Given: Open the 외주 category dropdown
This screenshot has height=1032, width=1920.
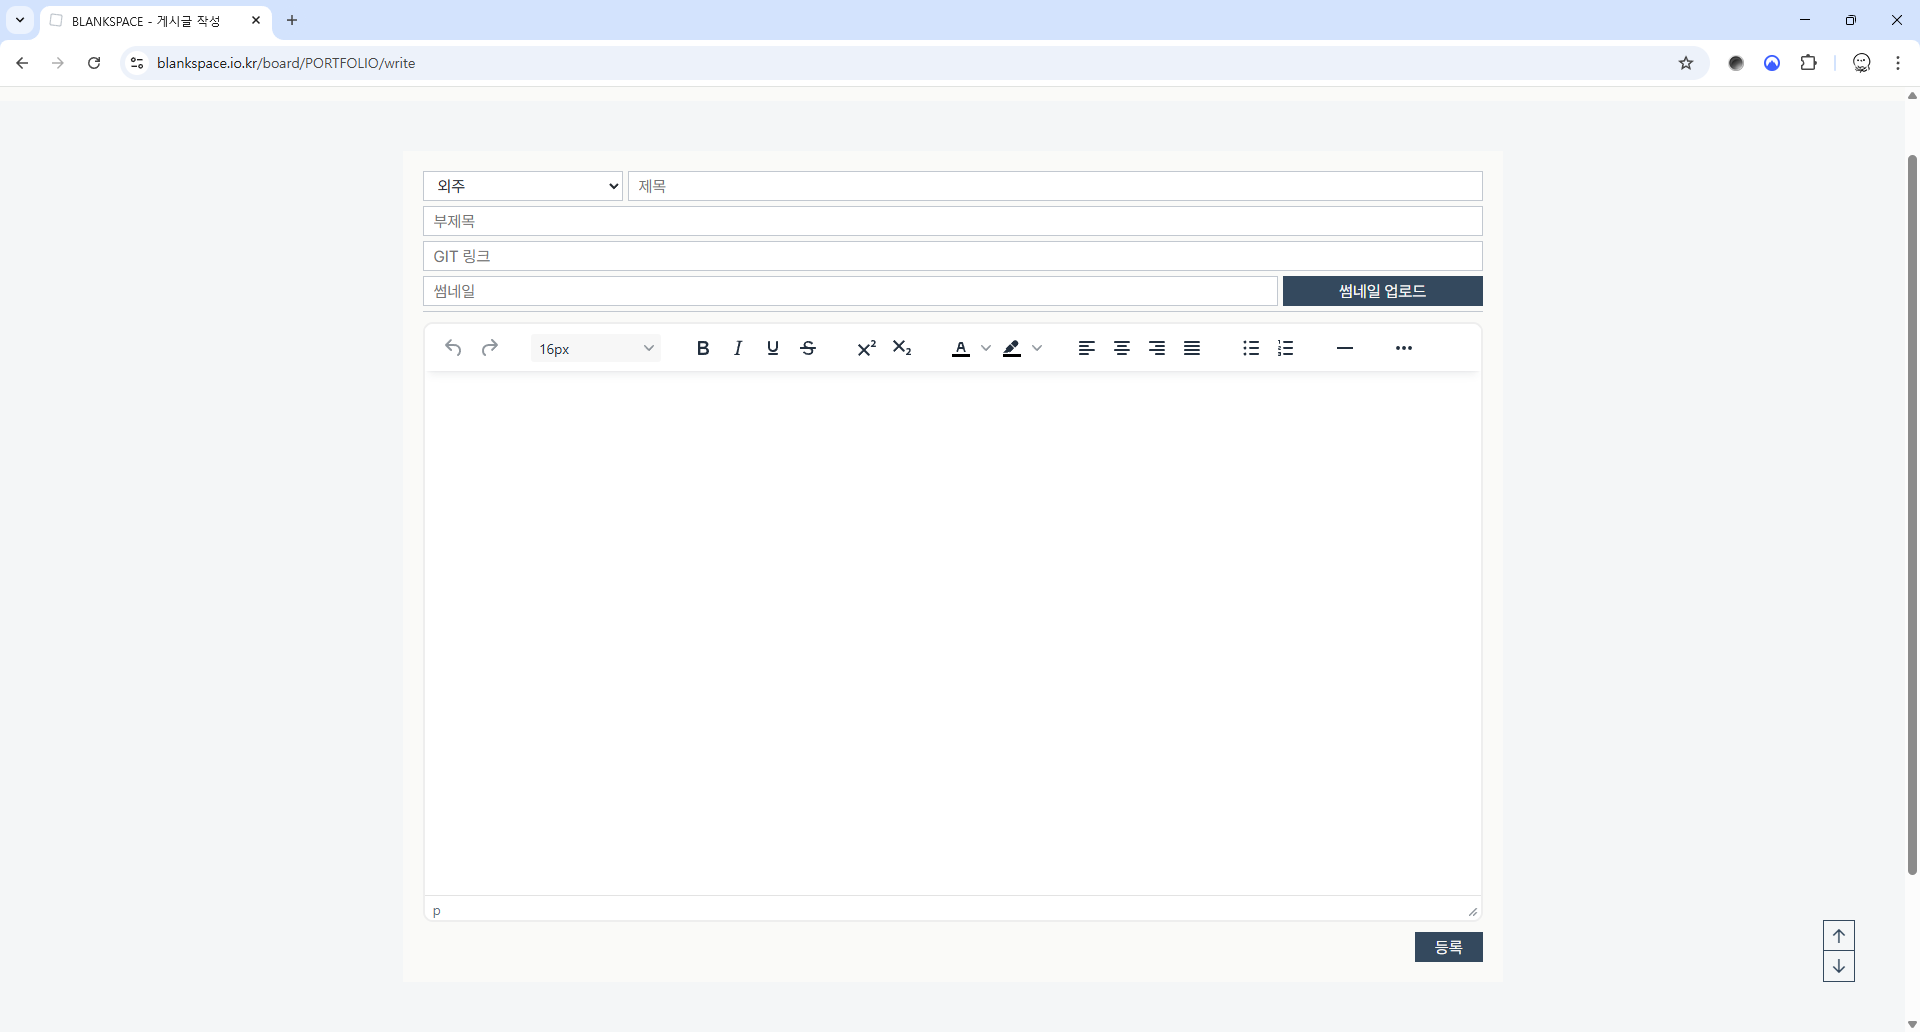Looking at the screenshot, I should [x=523, y=186].
